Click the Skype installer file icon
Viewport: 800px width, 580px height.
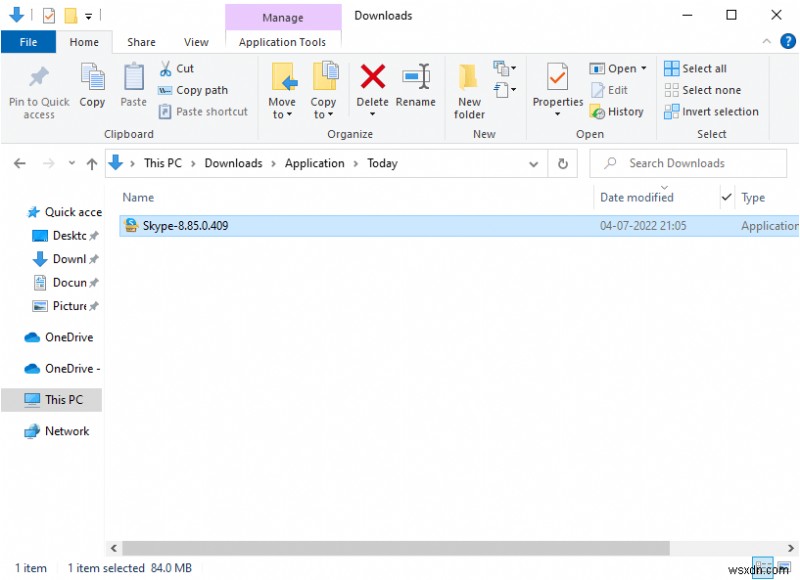[x=131, y=225]
